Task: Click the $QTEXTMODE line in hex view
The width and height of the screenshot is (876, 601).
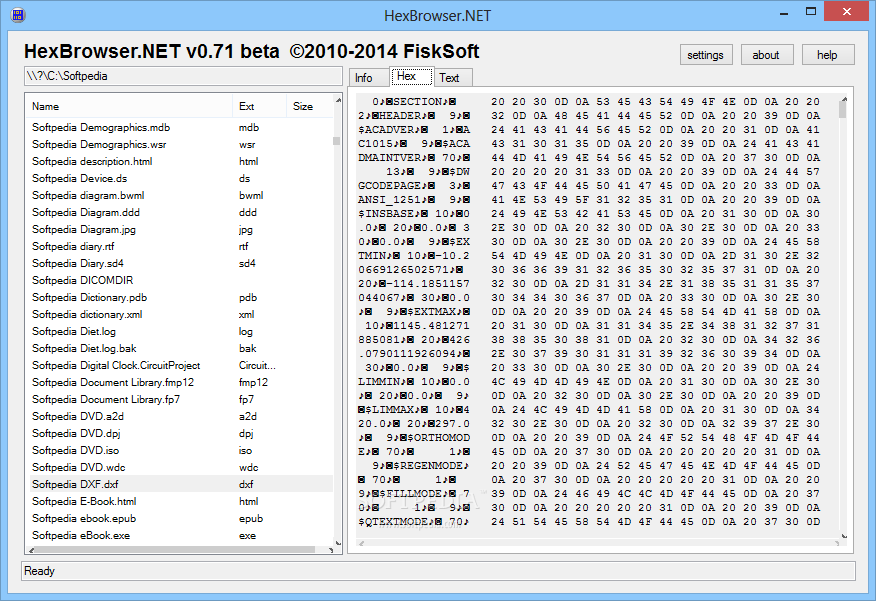Action: point(414,522)
